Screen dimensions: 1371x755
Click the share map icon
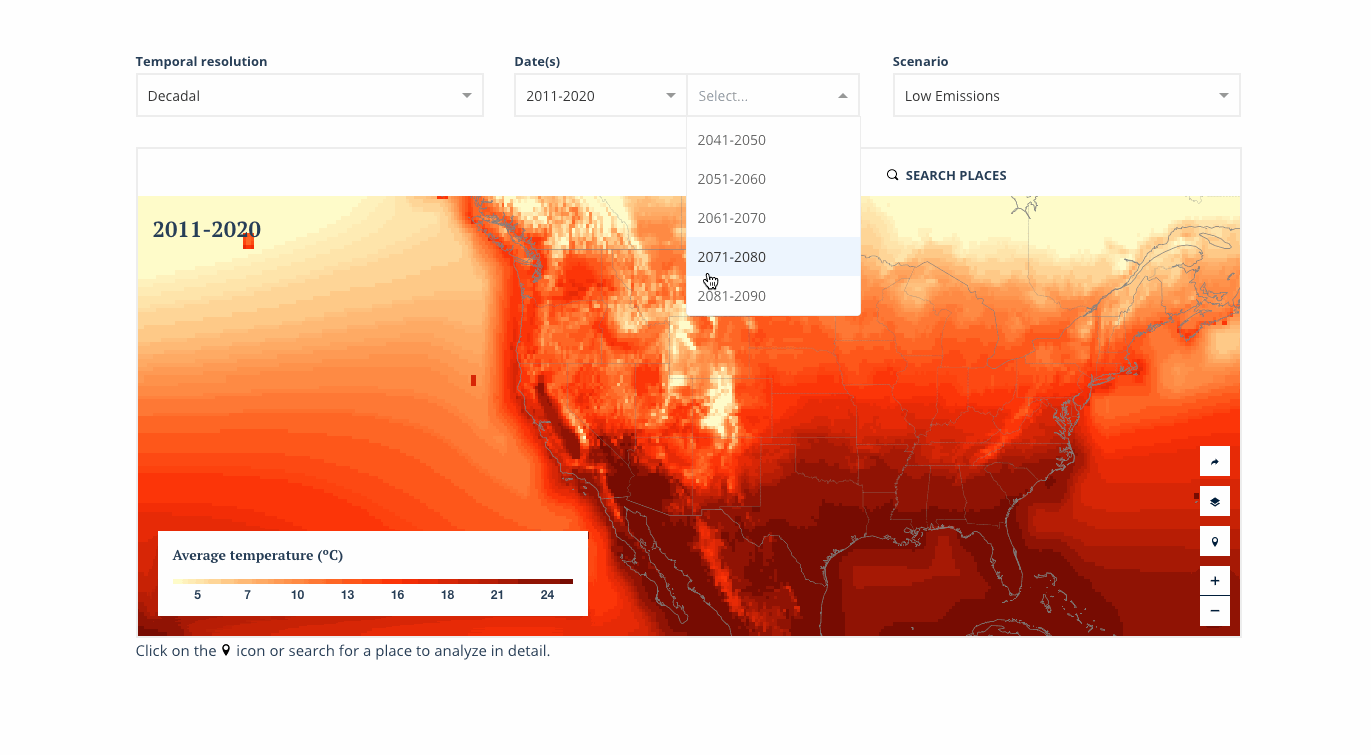coord(1214,461)
